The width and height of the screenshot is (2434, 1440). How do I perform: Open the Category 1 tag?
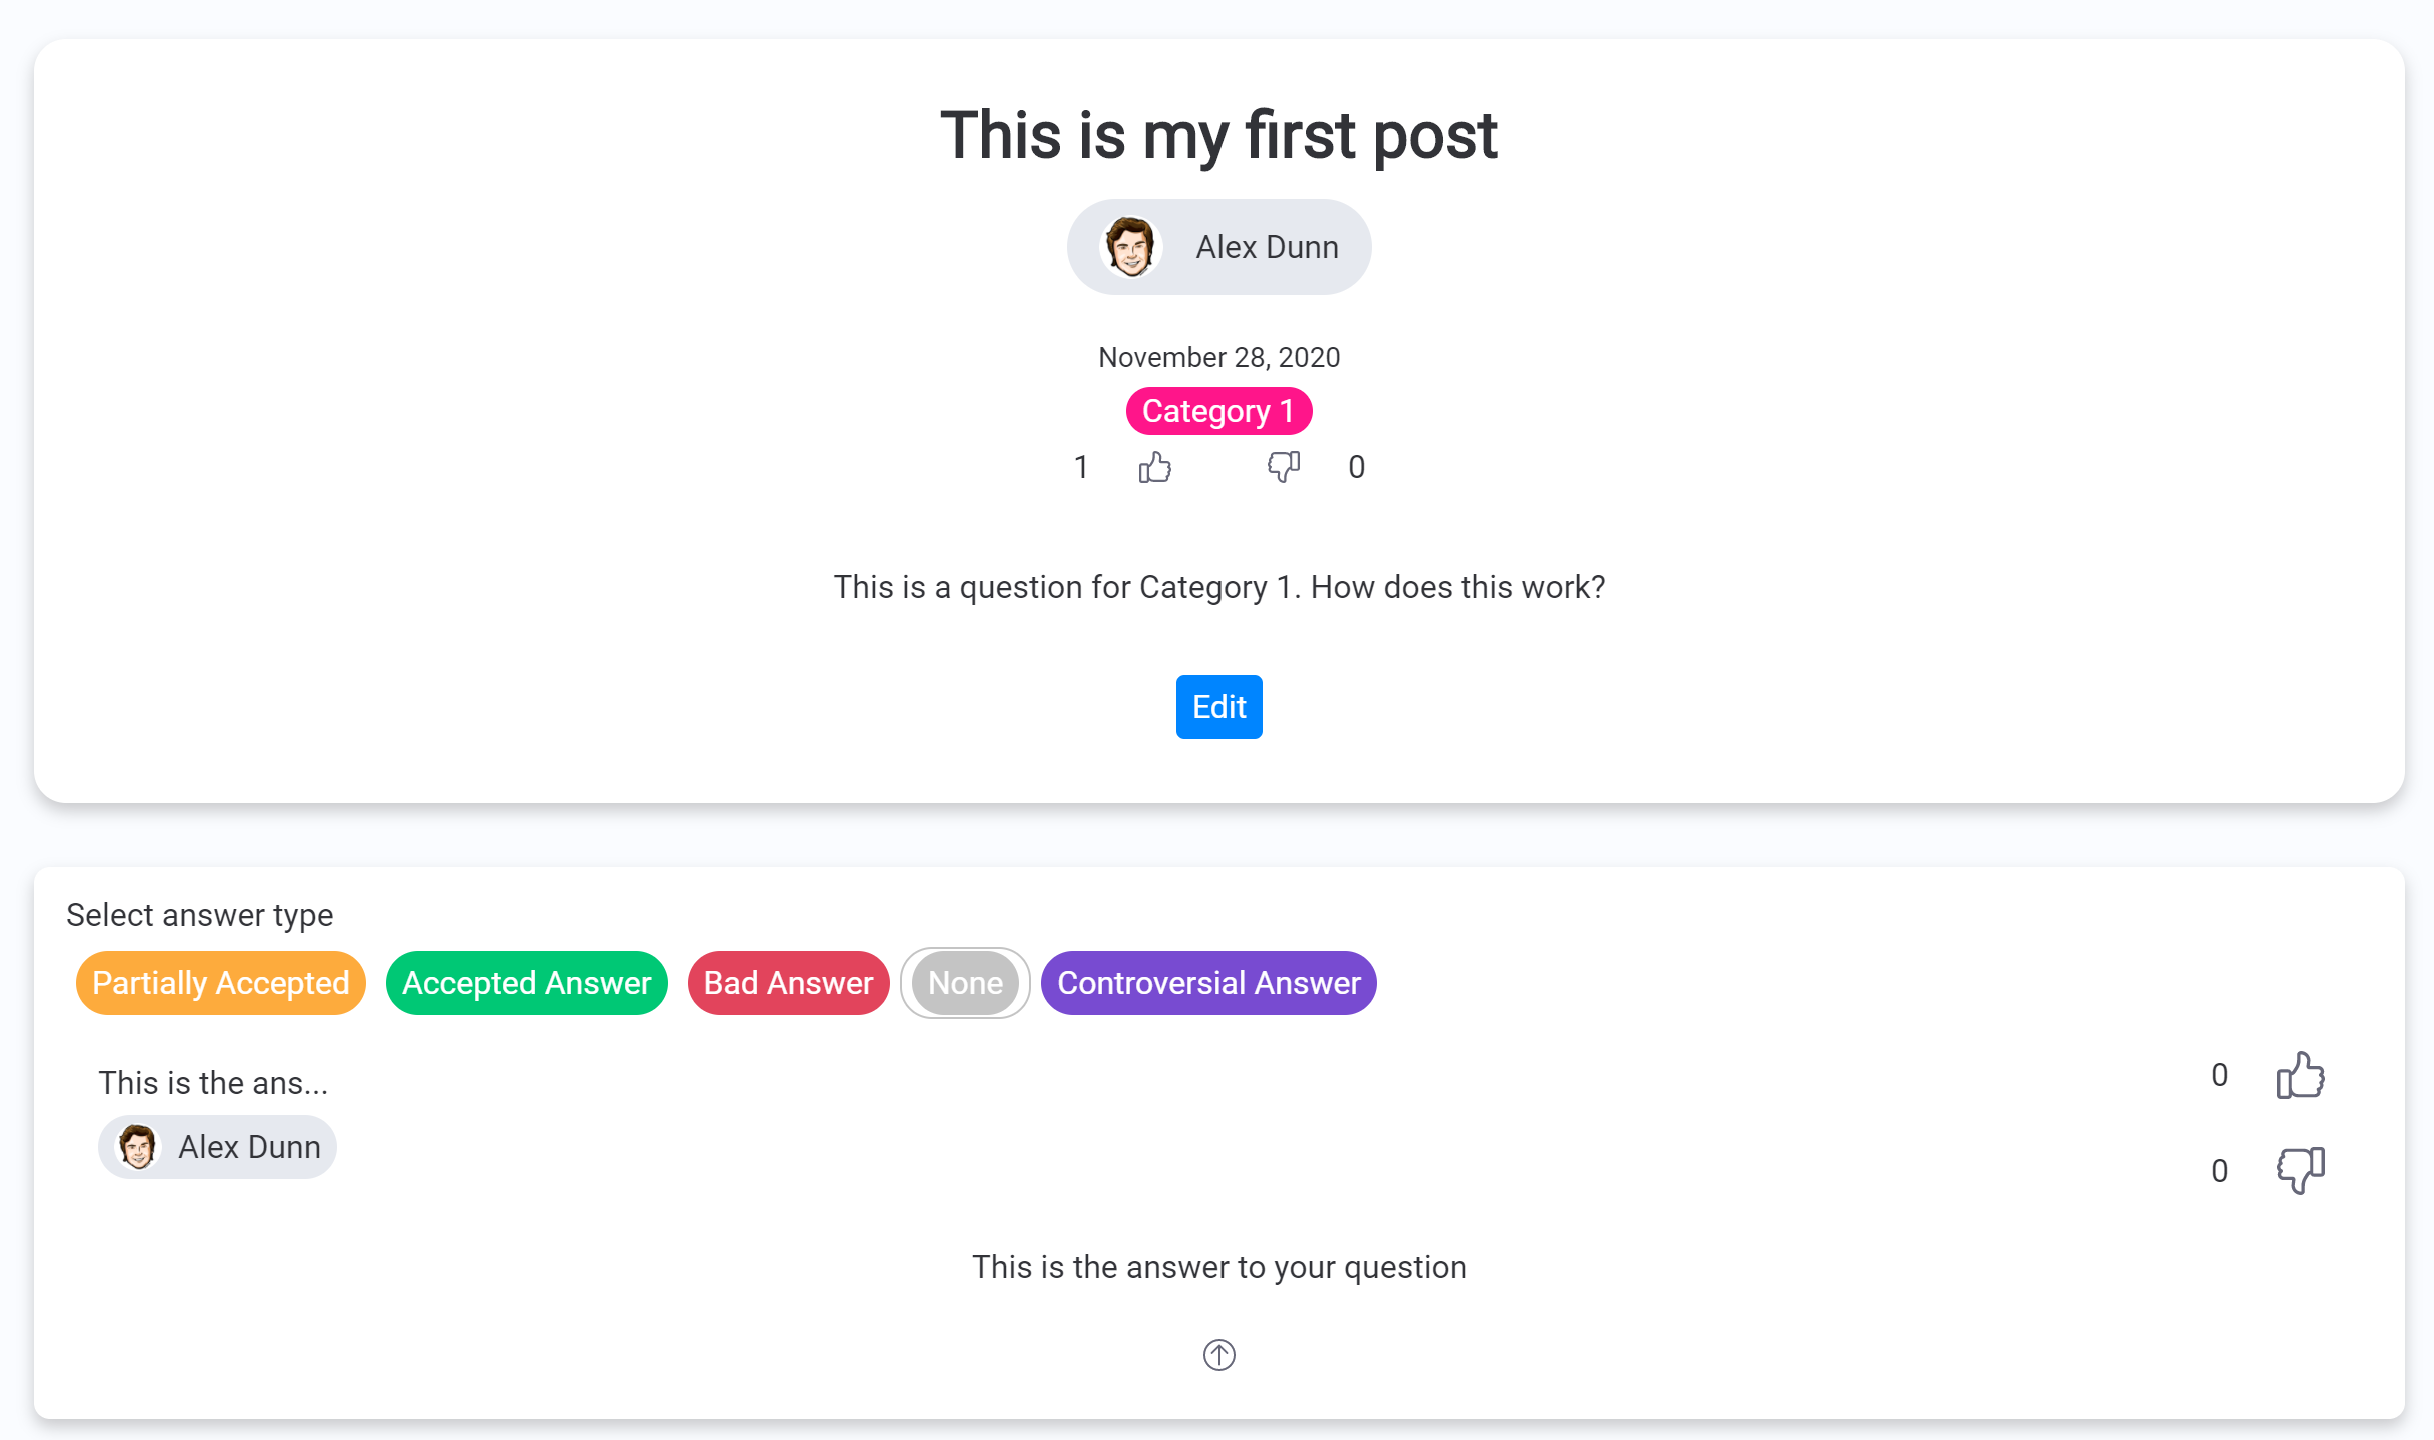point(1218,411)
